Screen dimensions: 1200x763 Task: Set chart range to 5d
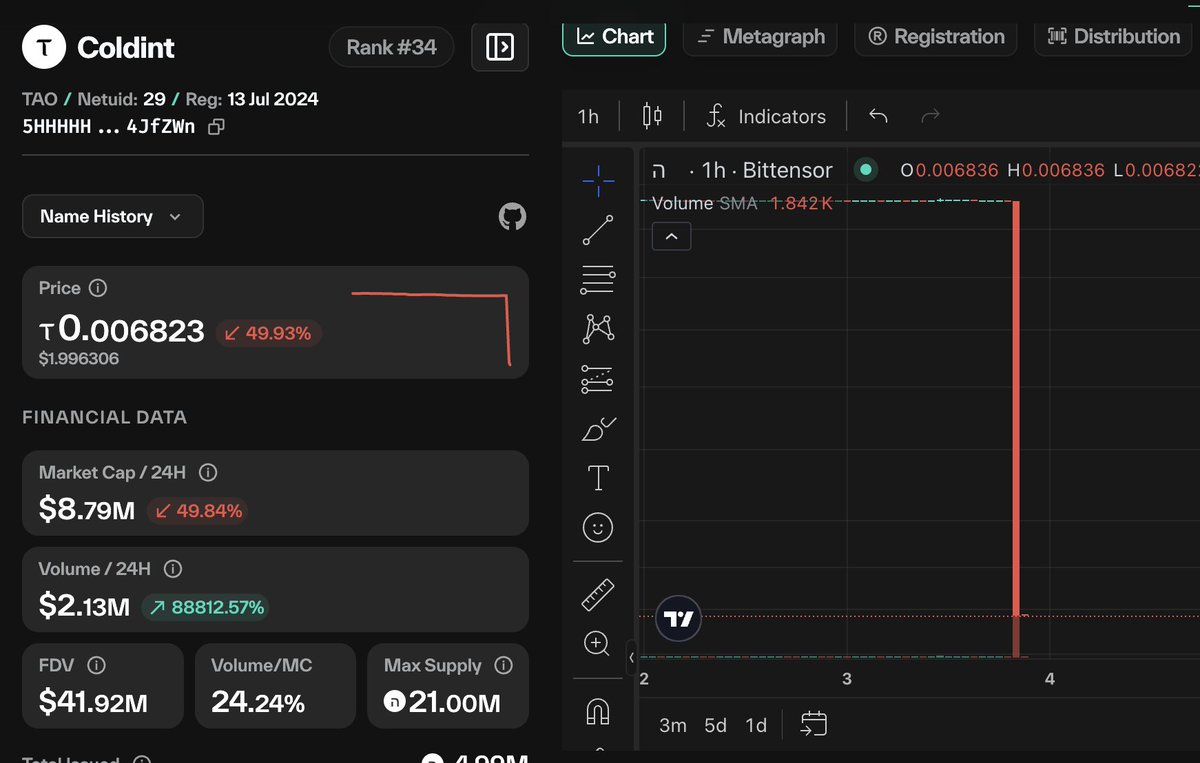(715, 725)
